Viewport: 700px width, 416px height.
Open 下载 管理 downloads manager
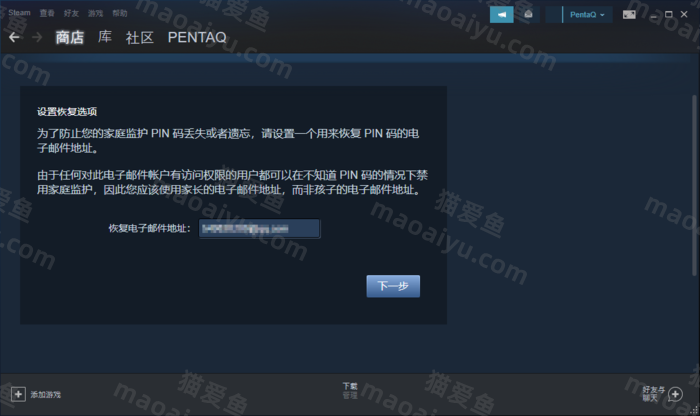click(350, 391)
